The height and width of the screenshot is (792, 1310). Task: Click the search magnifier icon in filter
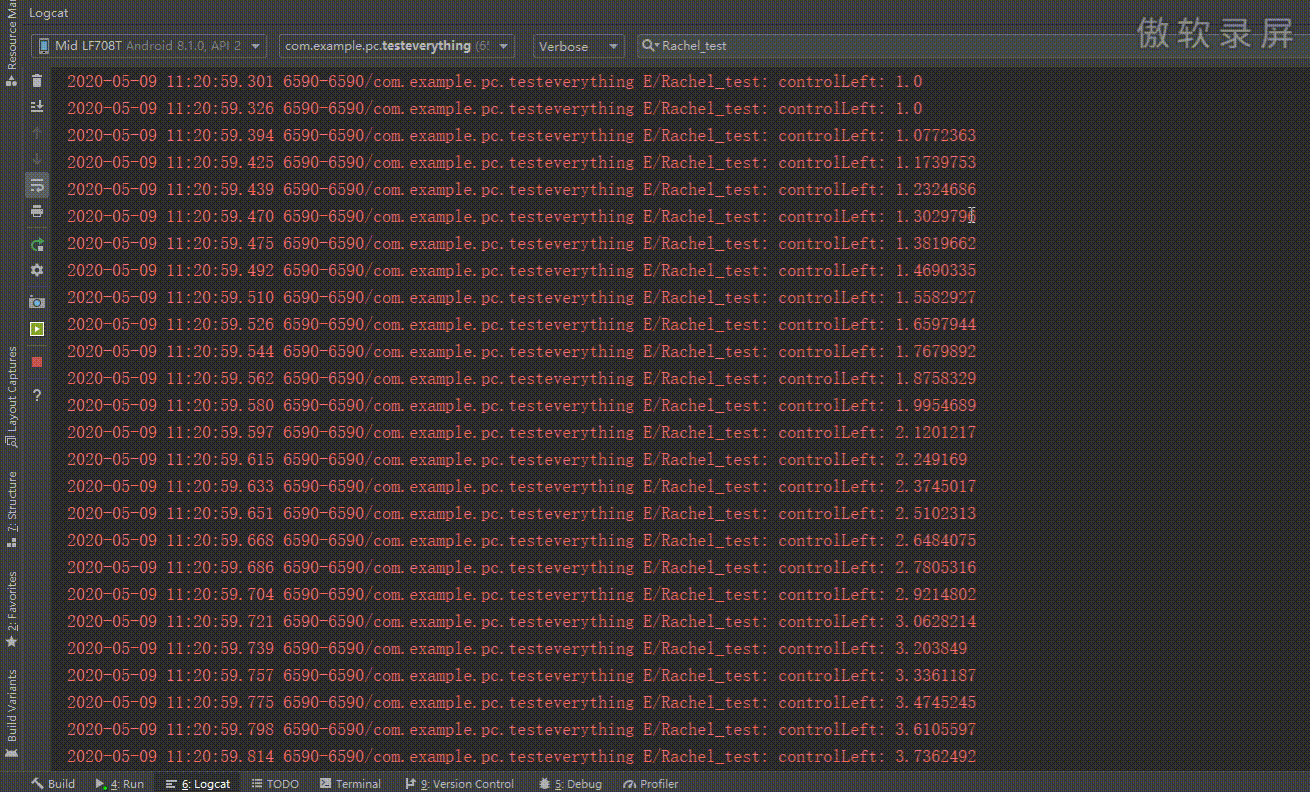(x=650, y=46)
